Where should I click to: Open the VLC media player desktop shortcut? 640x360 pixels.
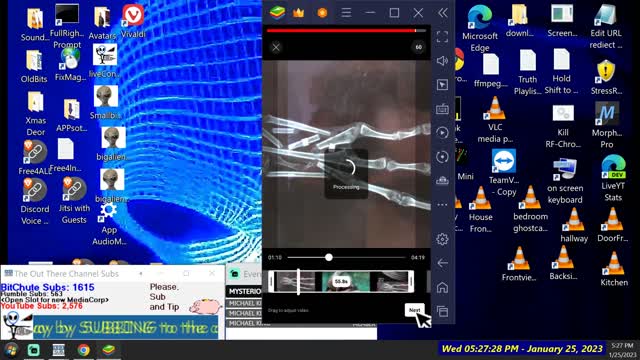click(x=495, y=120)
